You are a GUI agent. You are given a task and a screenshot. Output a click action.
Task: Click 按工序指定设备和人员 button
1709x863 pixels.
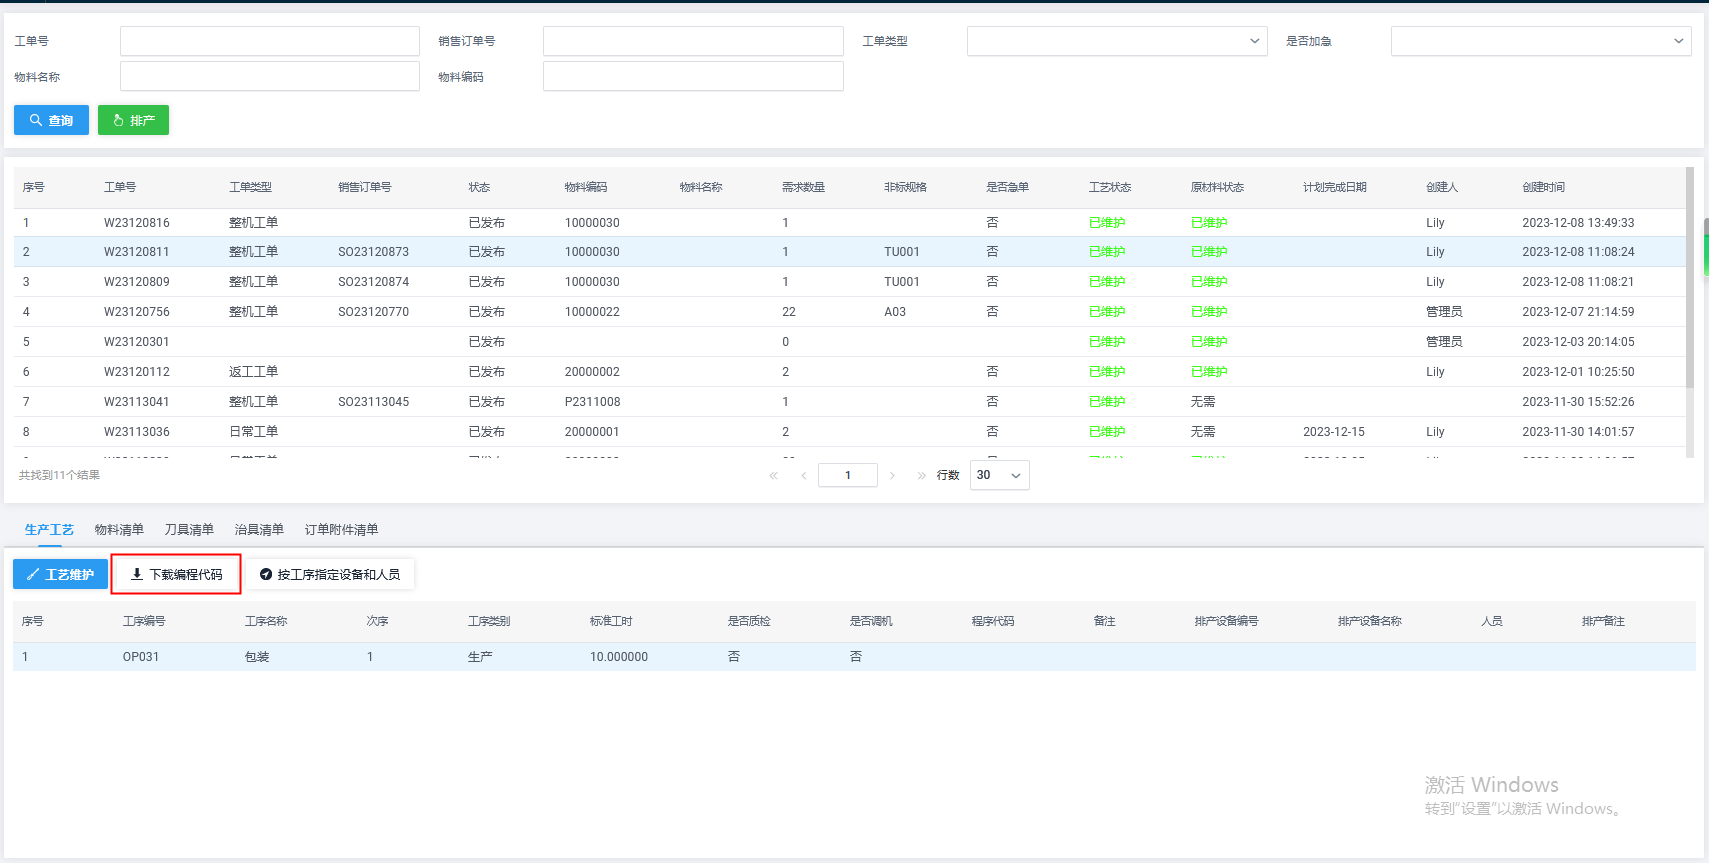coord(330,574)
